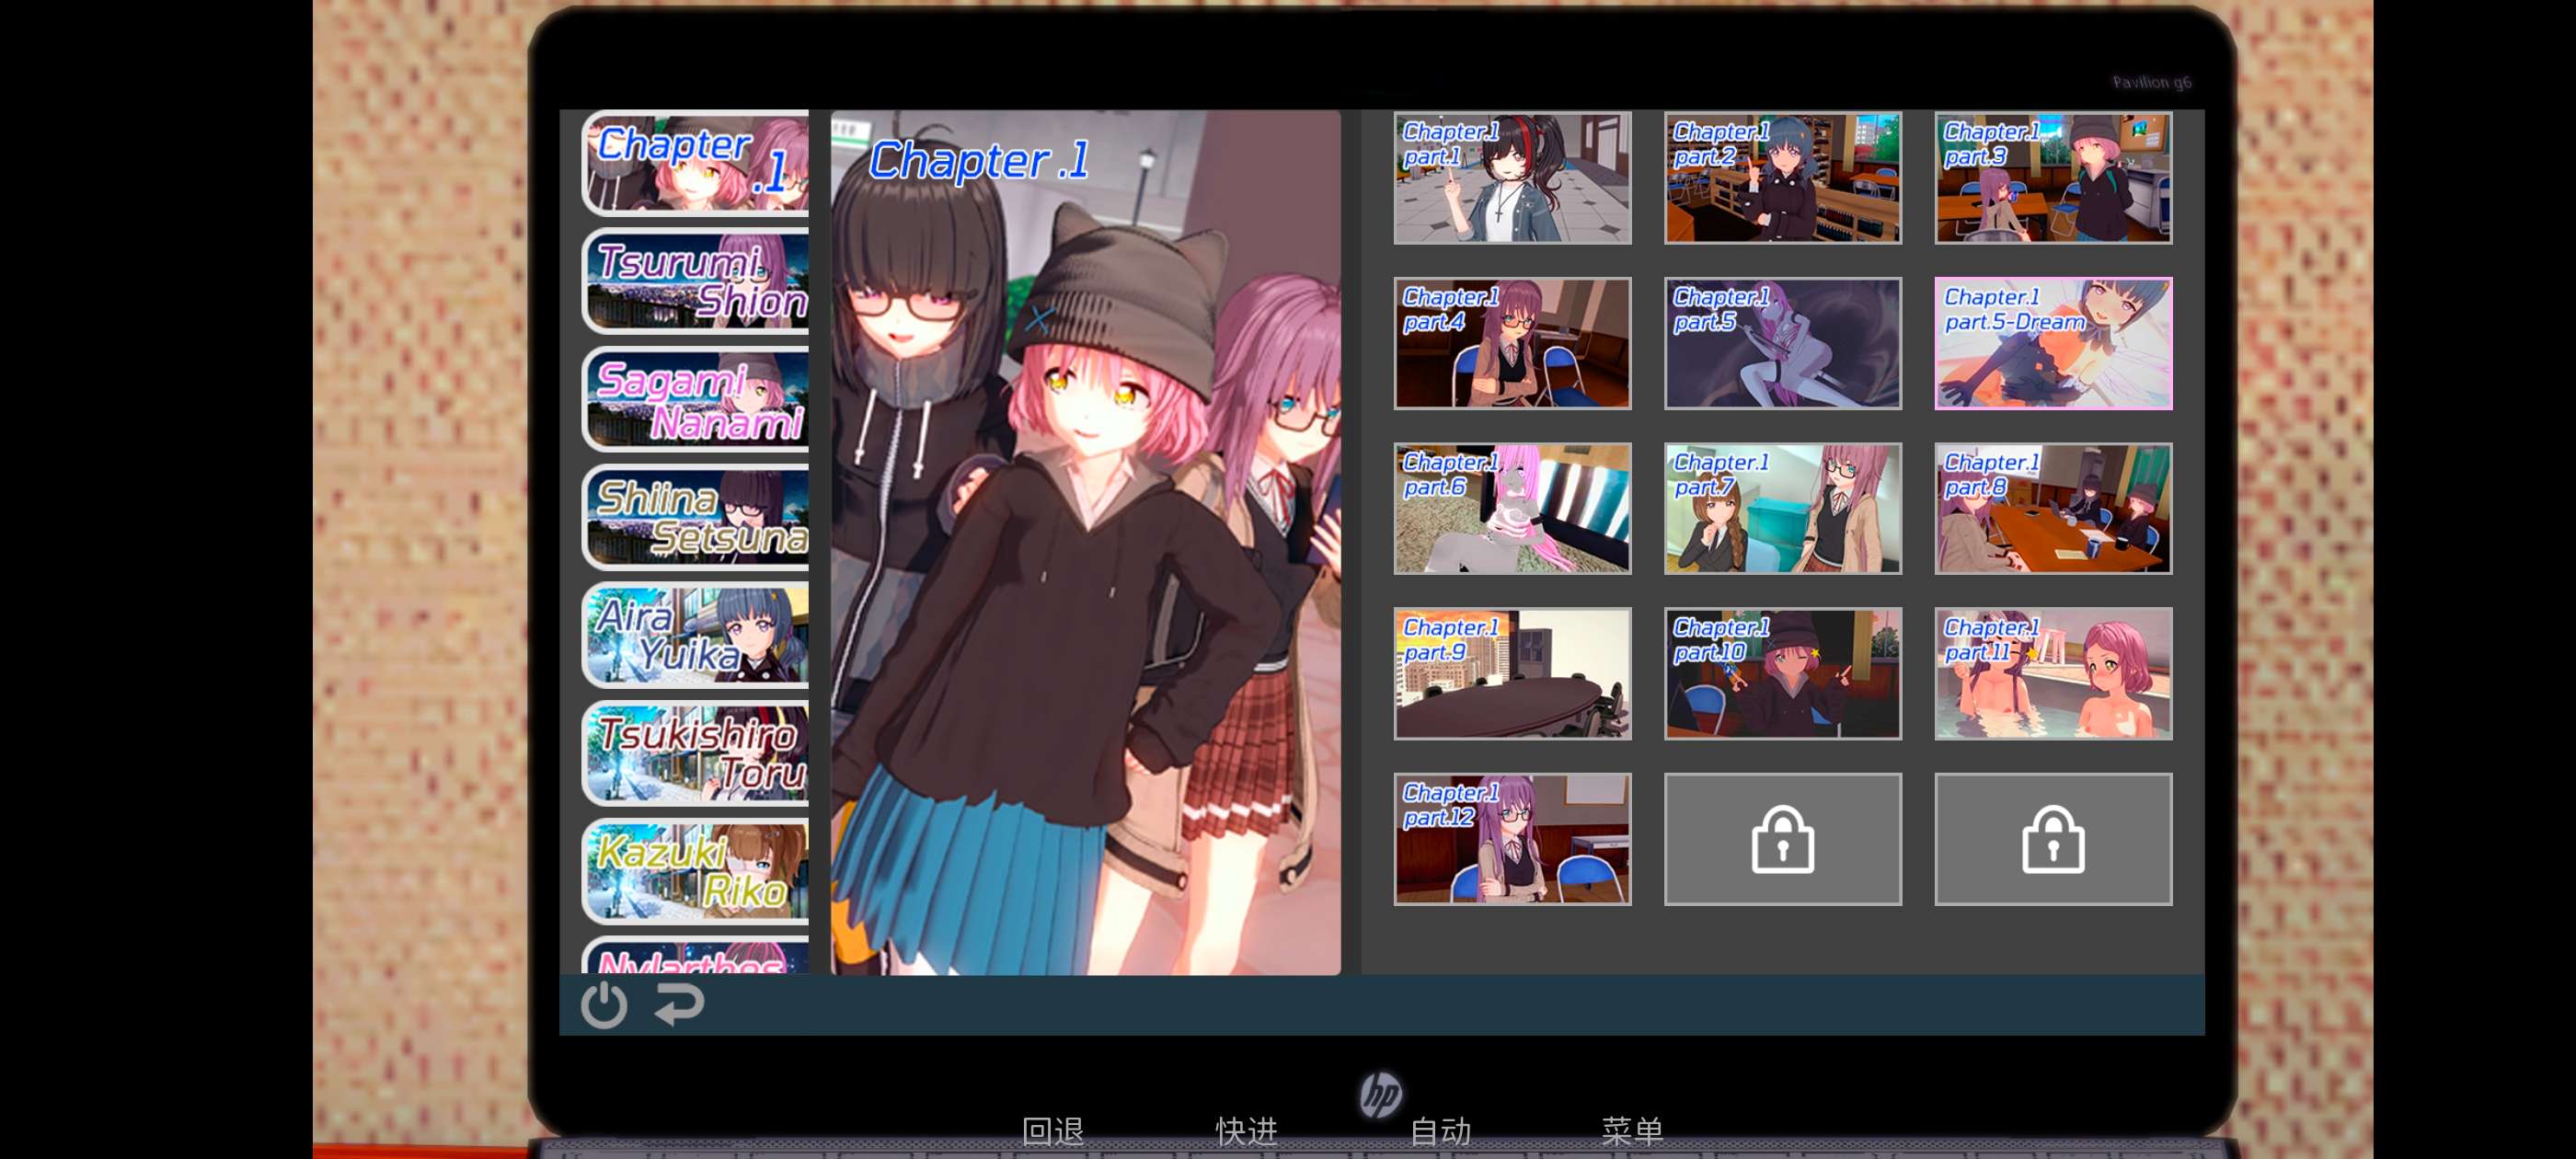This screenshot has height=1159, width=2576.
Task: Open the Aira Yuika gallery entry
Action: point(696,635)
